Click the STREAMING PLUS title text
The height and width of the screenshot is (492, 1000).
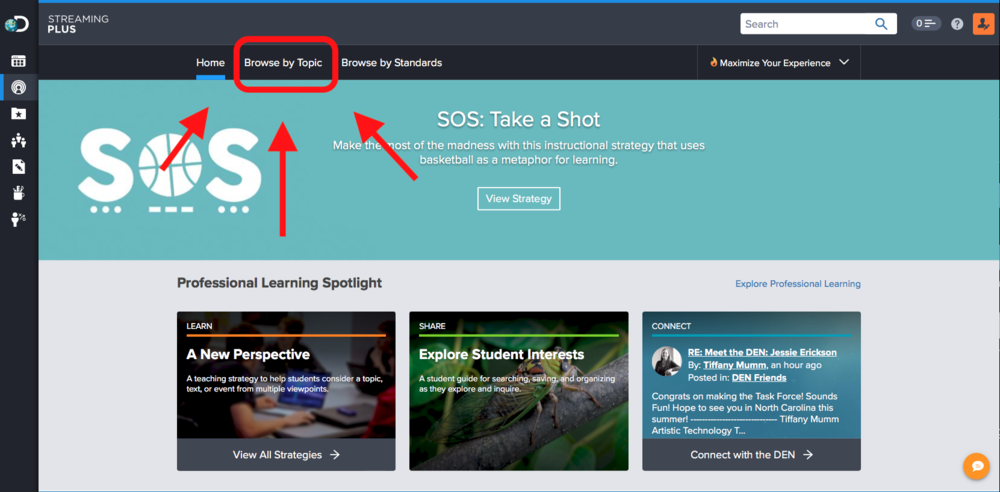tap(78, 24)
